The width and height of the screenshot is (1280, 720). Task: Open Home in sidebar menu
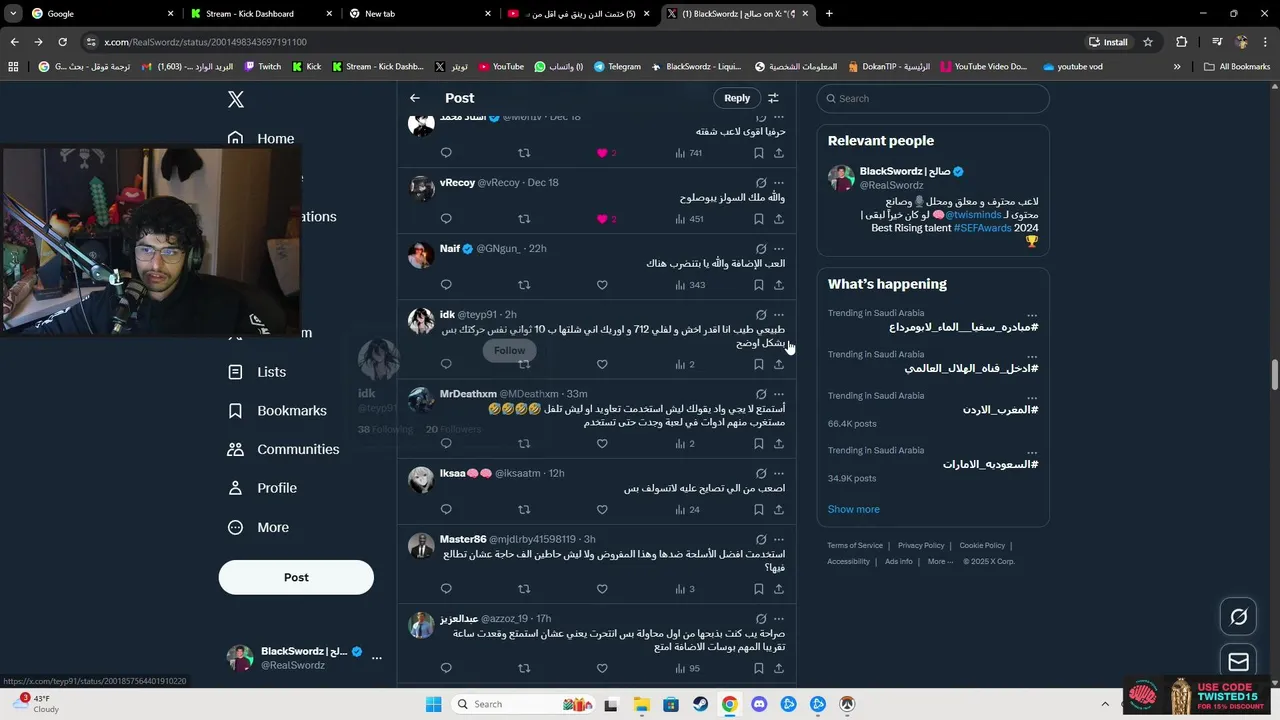tap(260, 139)
